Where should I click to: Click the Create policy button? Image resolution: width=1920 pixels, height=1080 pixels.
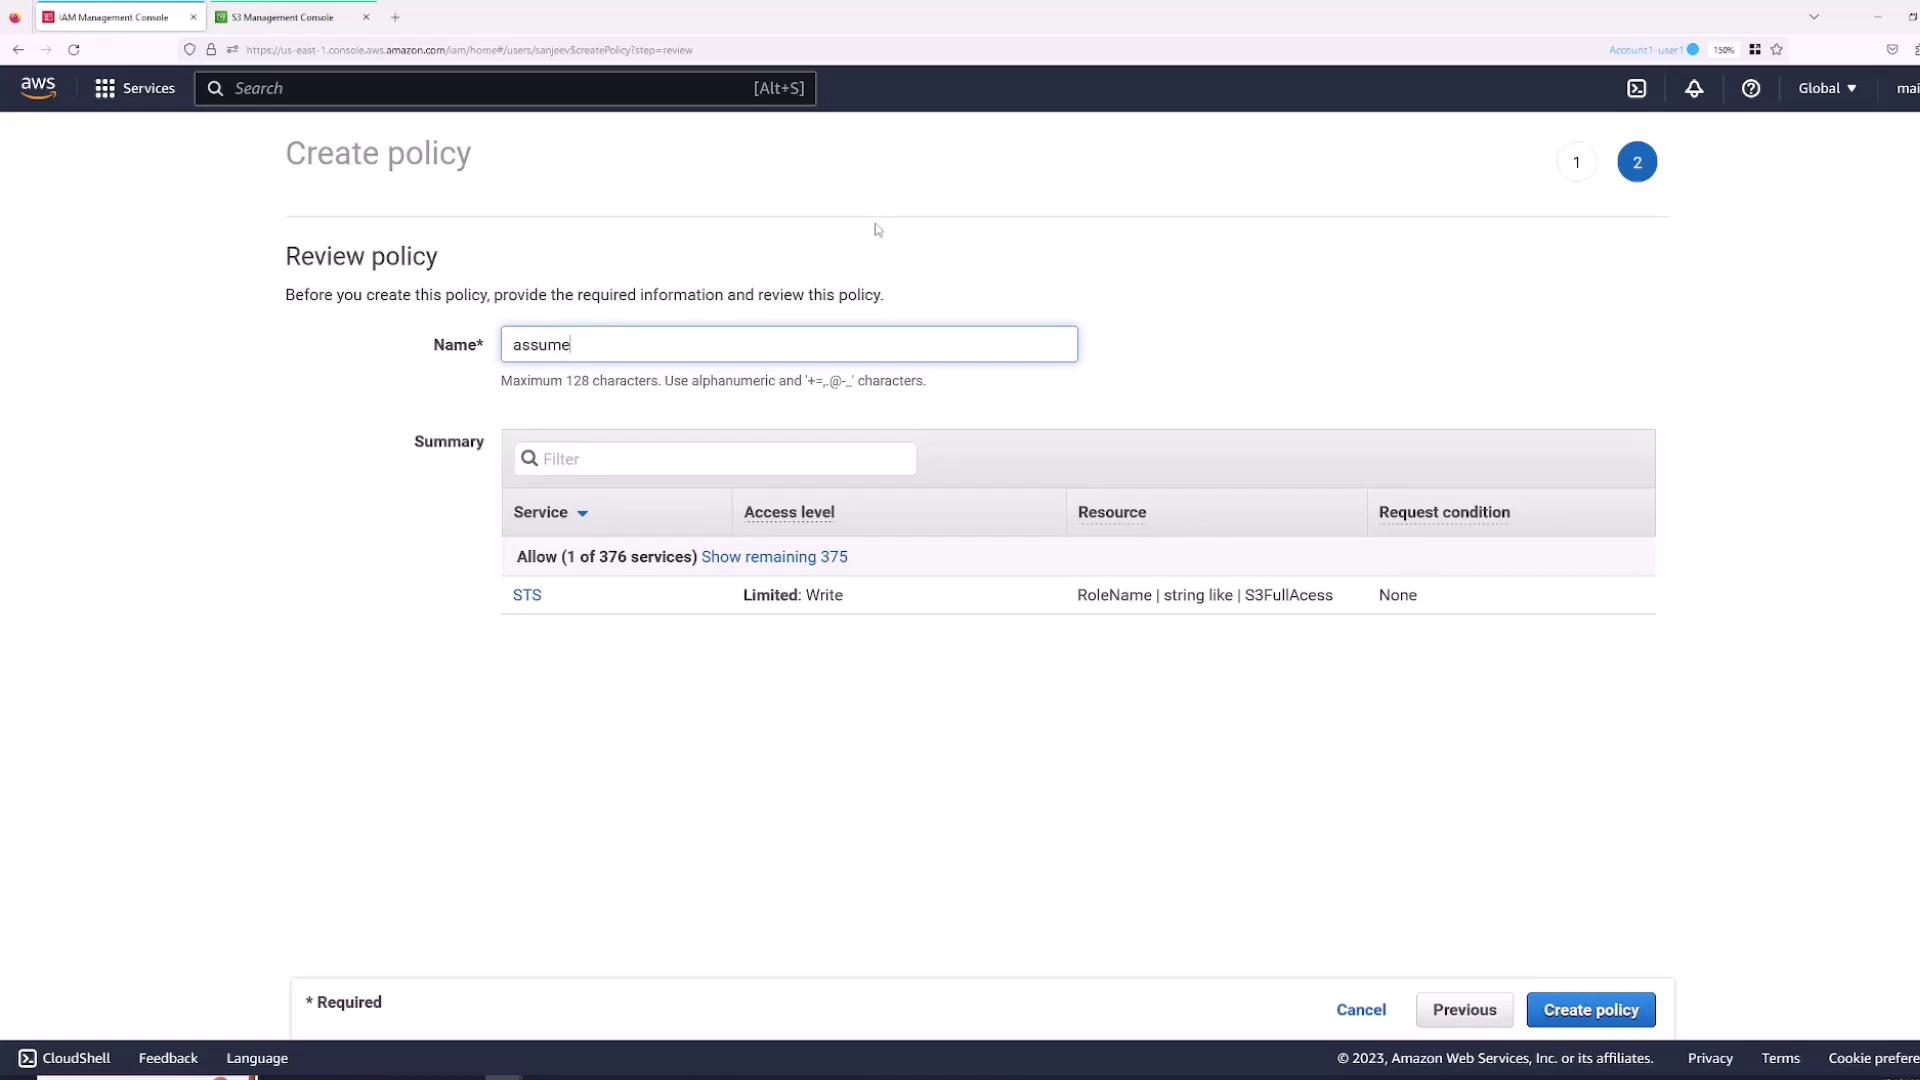coord(1590,1010)
